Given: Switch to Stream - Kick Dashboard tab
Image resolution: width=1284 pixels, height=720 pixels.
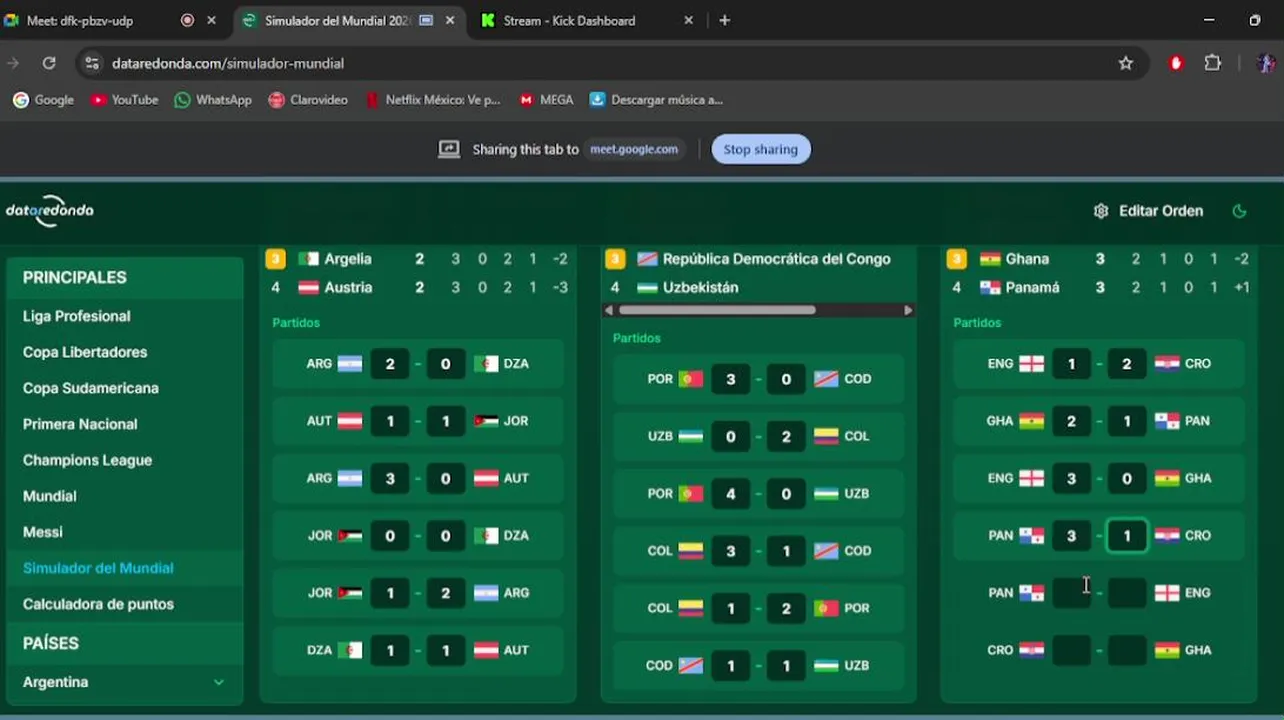Looking at the screenshot, I should tap(569, 20).
